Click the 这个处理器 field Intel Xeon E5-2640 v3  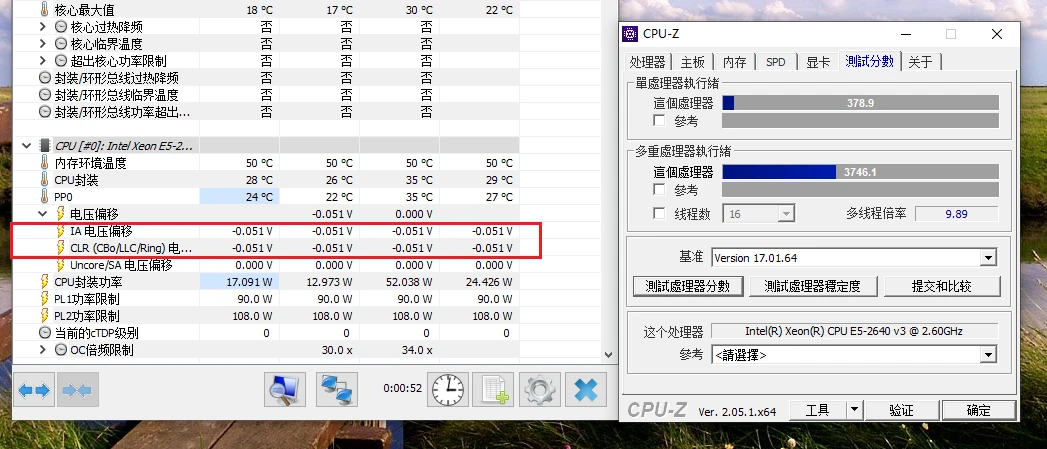(x=854, y=331)
